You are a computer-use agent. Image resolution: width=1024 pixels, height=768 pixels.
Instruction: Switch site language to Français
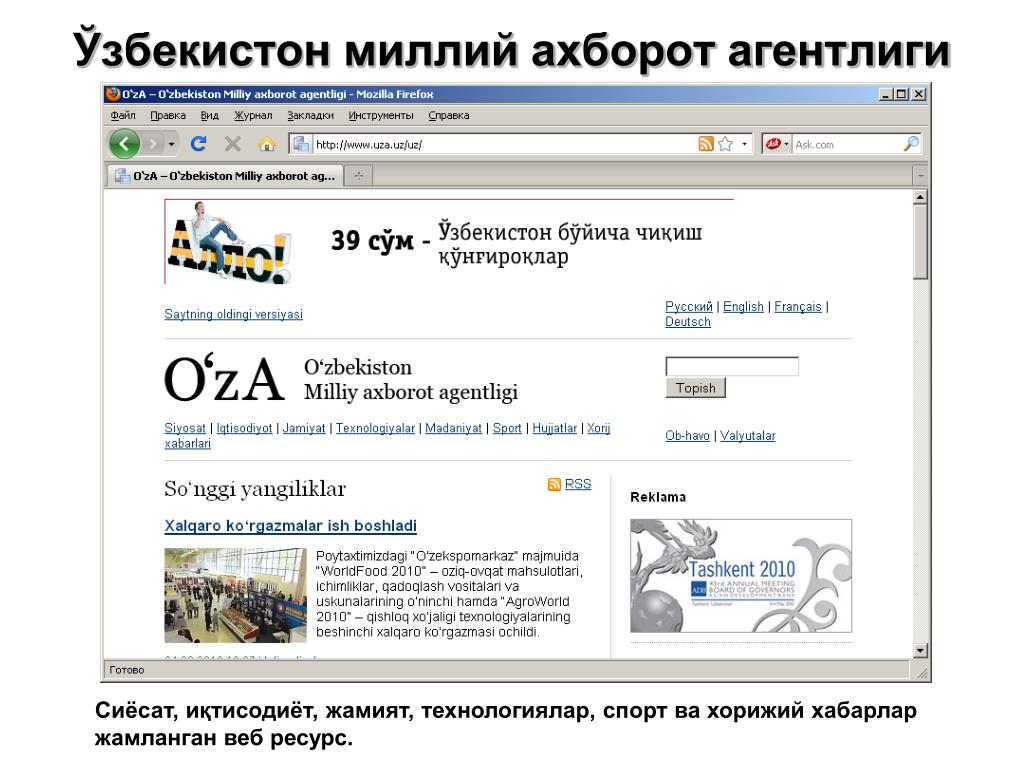pyautogui.click(x=797, y=306)
